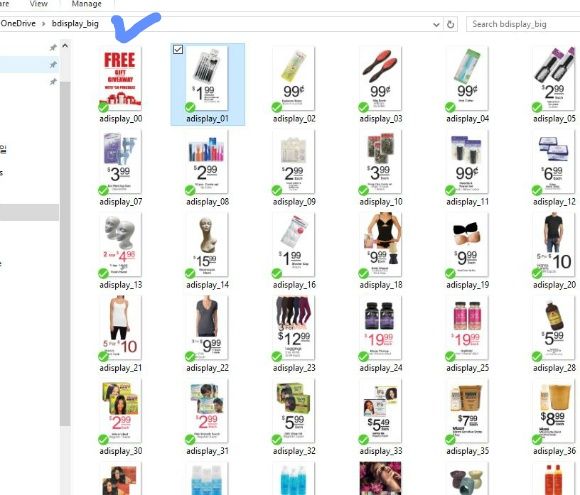Select the adisplay_13 mannequin heads thumbnail
Screen dimensions: 580x495
(x=120, y=244)
